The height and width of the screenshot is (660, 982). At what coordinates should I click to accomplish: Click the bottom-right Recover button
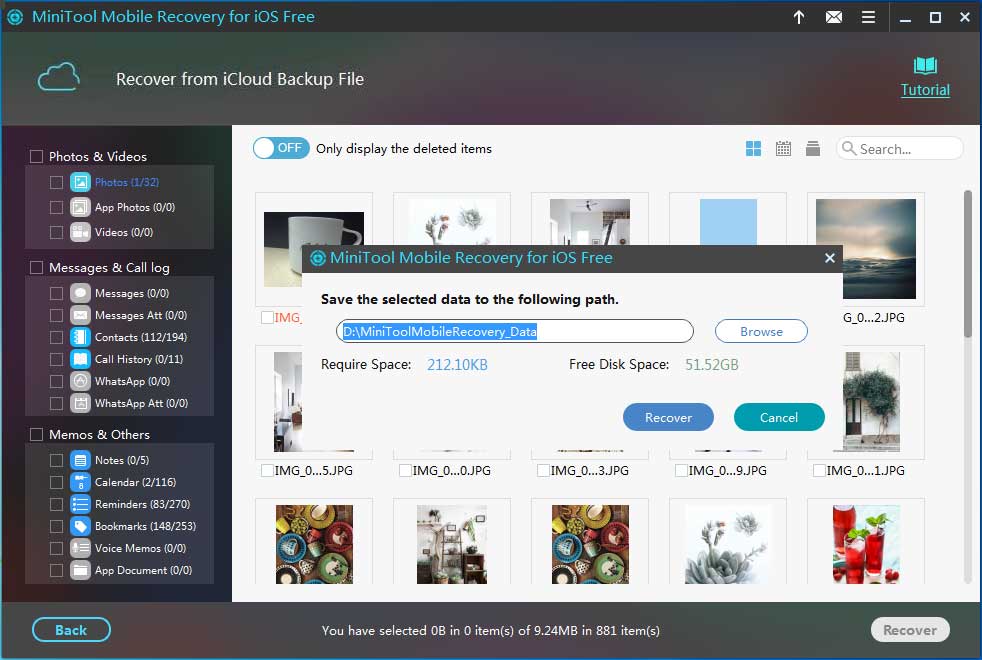coord(910,630)
